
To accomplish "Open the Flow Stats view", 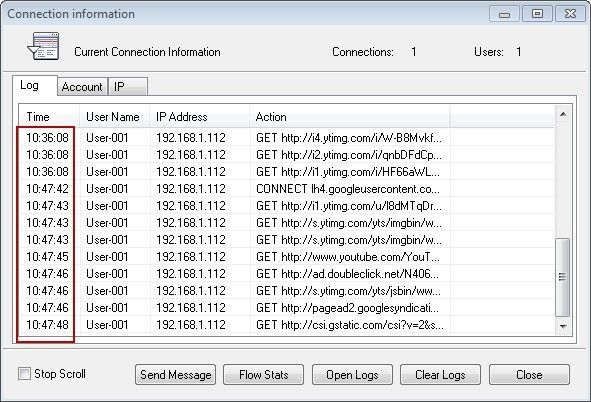I will [263, 374].
